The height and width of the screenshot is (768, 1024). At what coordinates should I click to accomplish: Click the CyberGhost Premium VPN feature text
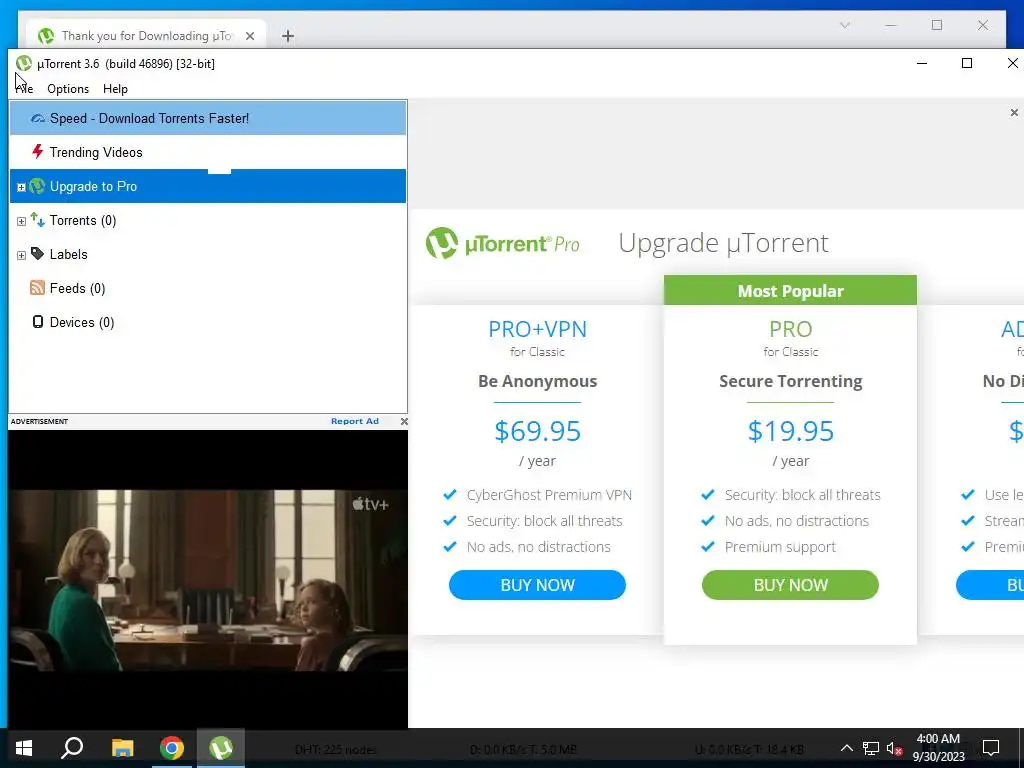point(549,495)
